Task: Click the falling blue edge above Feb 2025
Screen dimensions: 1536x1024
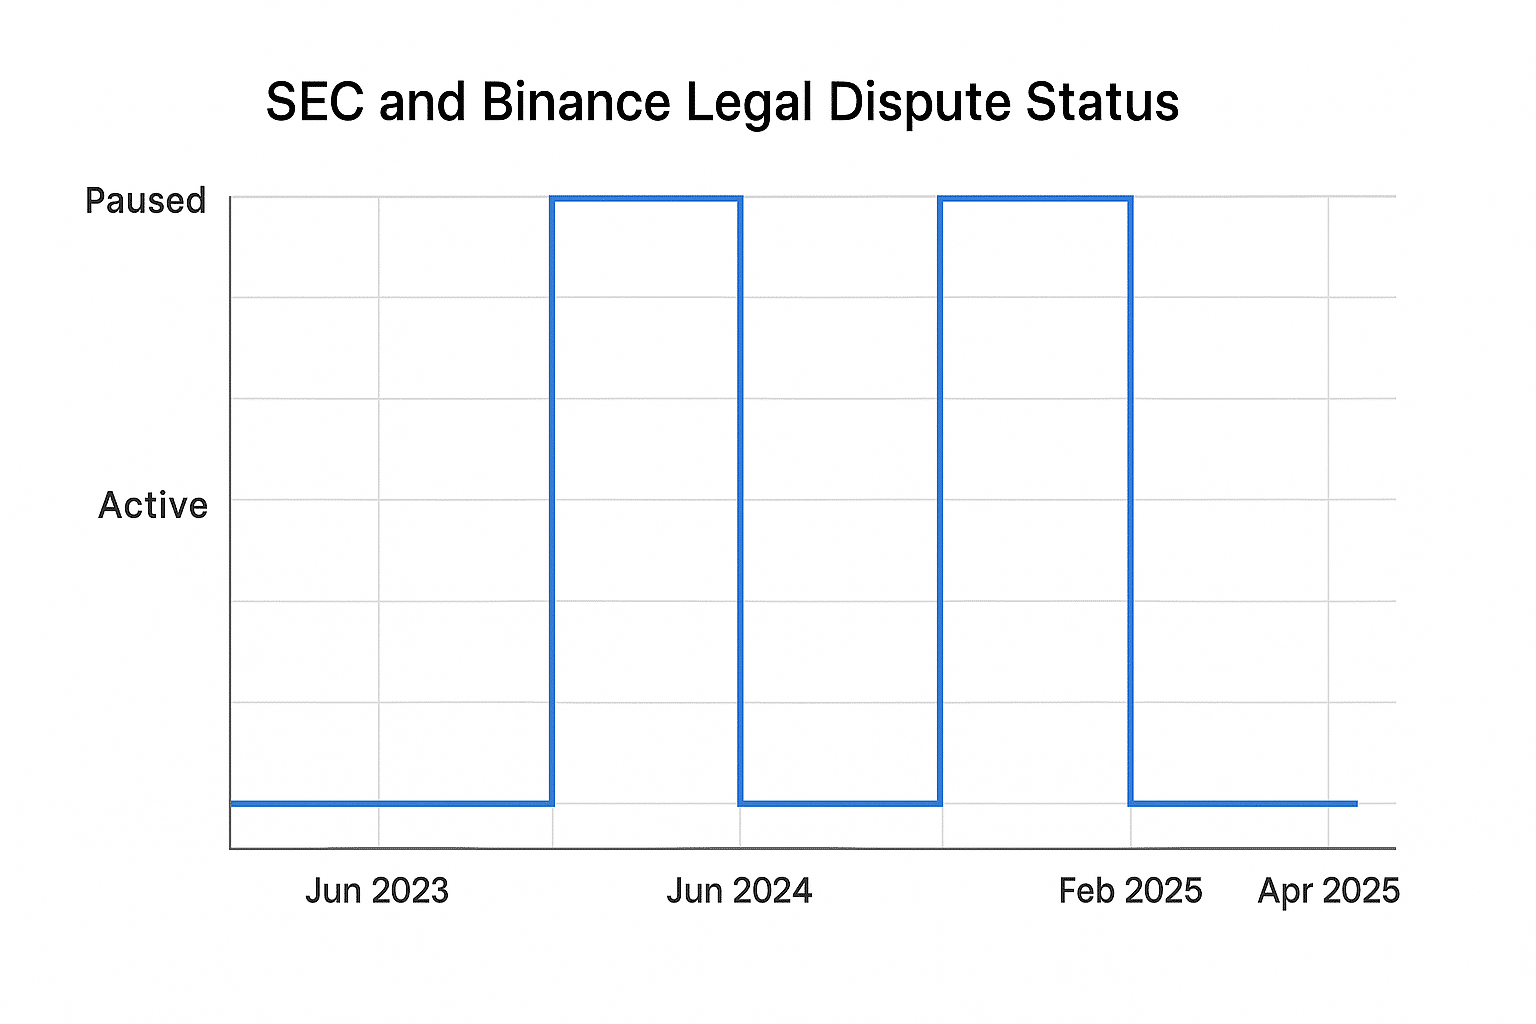Action: (1130, 500)
